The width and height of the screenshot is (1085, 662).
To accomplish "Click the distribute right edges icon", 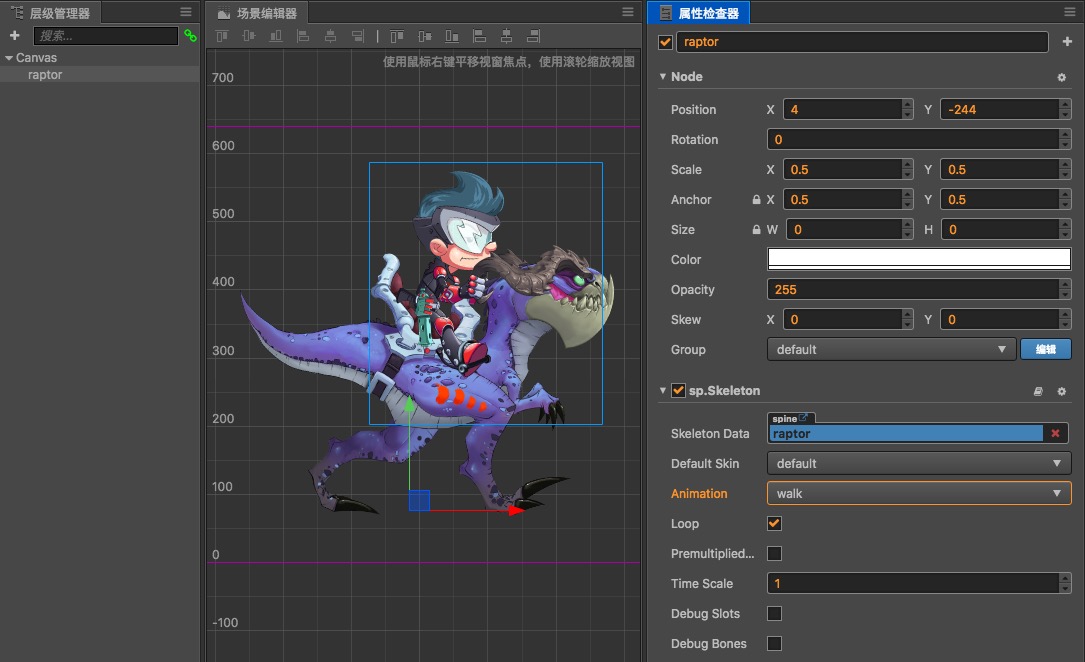I will [534, 36].
